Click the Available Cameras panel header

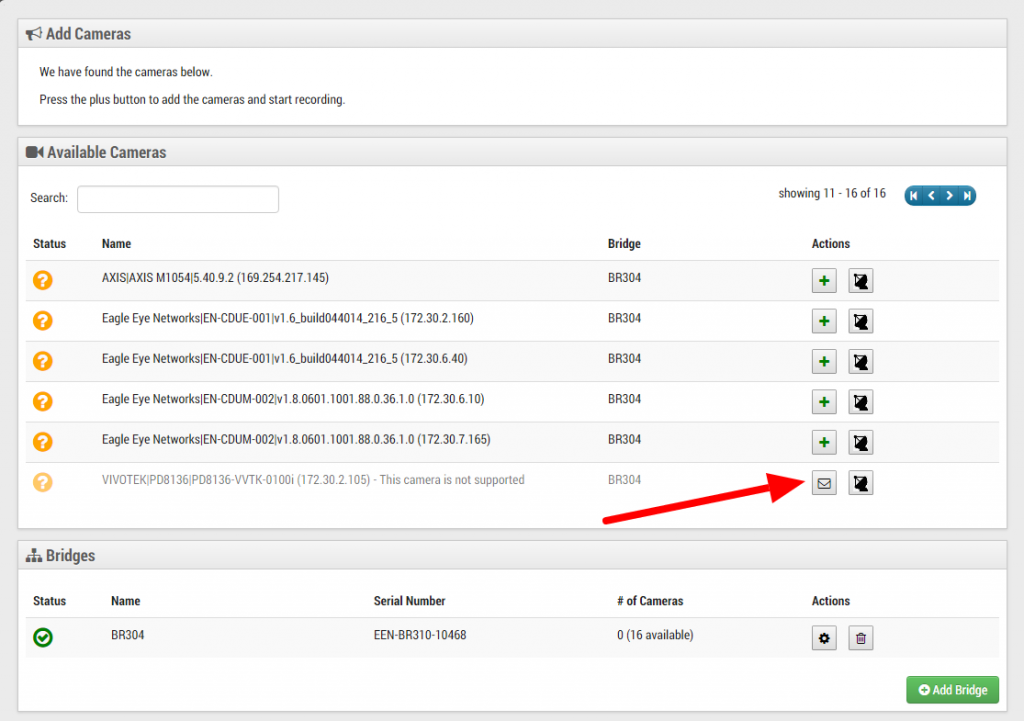[512, 152]
